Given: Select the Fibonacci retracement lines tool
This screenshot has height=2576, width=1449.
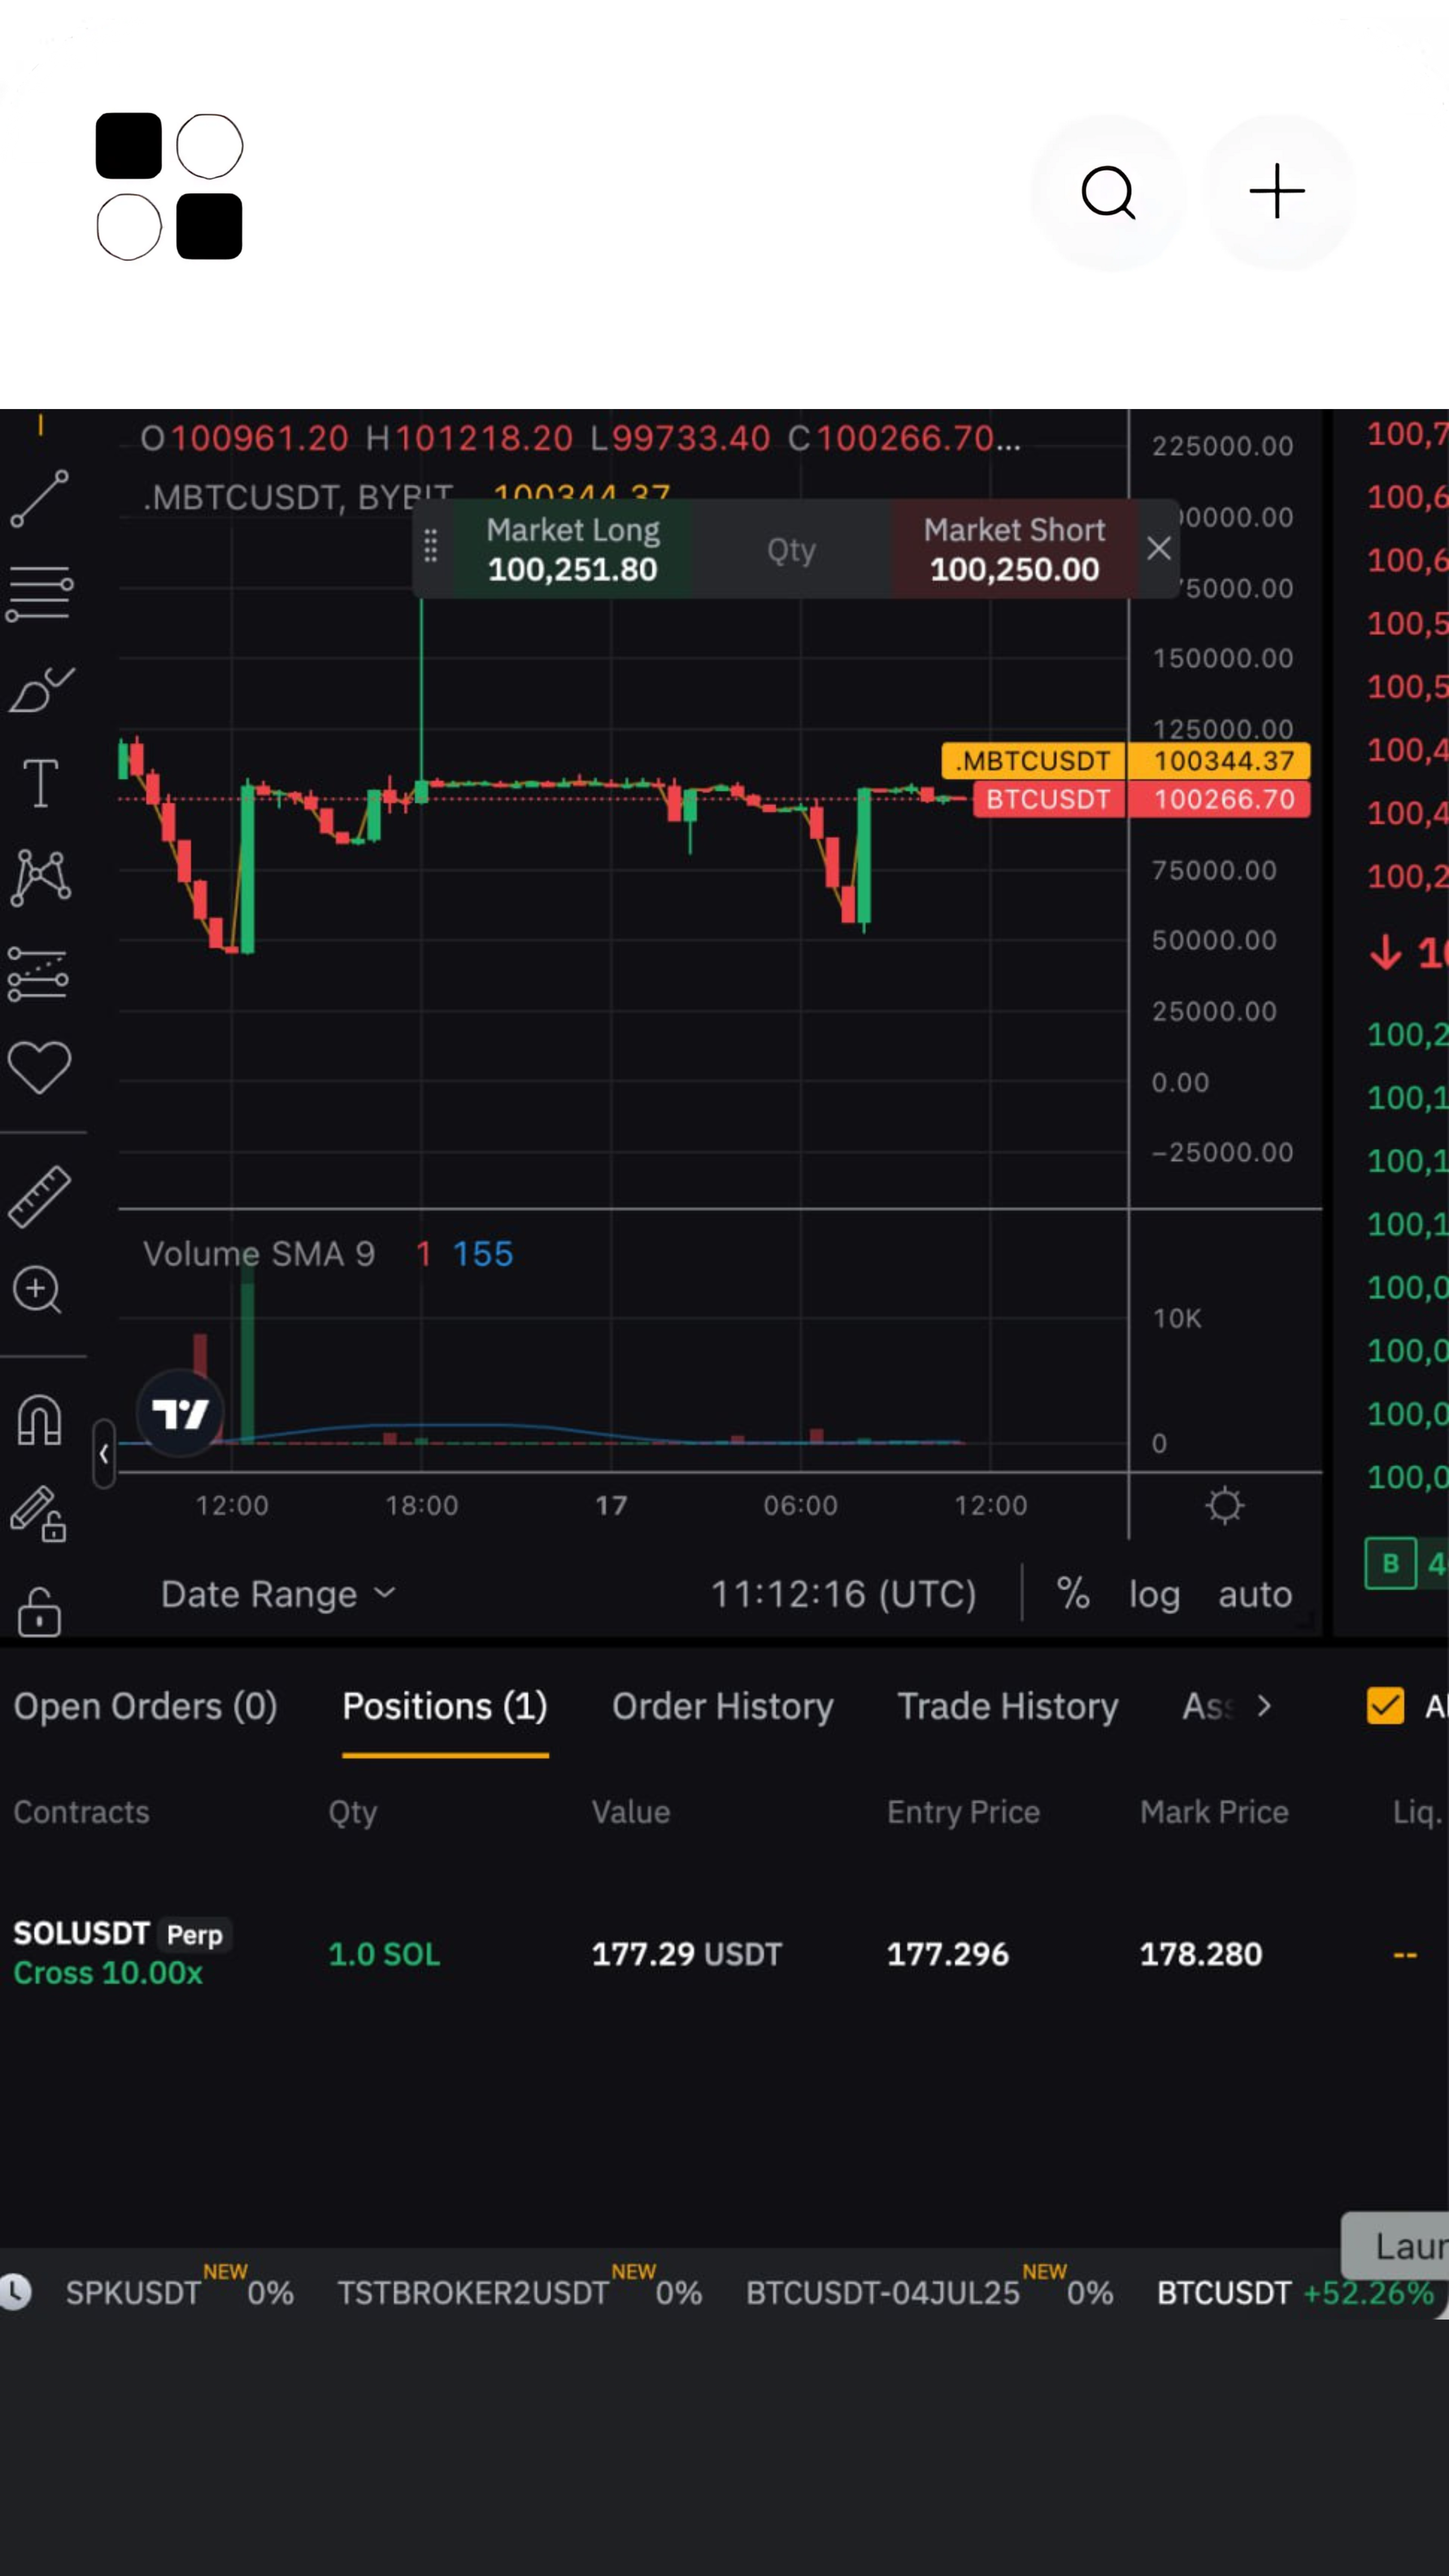Looking at the screenshot, I should tap(39, 593).
